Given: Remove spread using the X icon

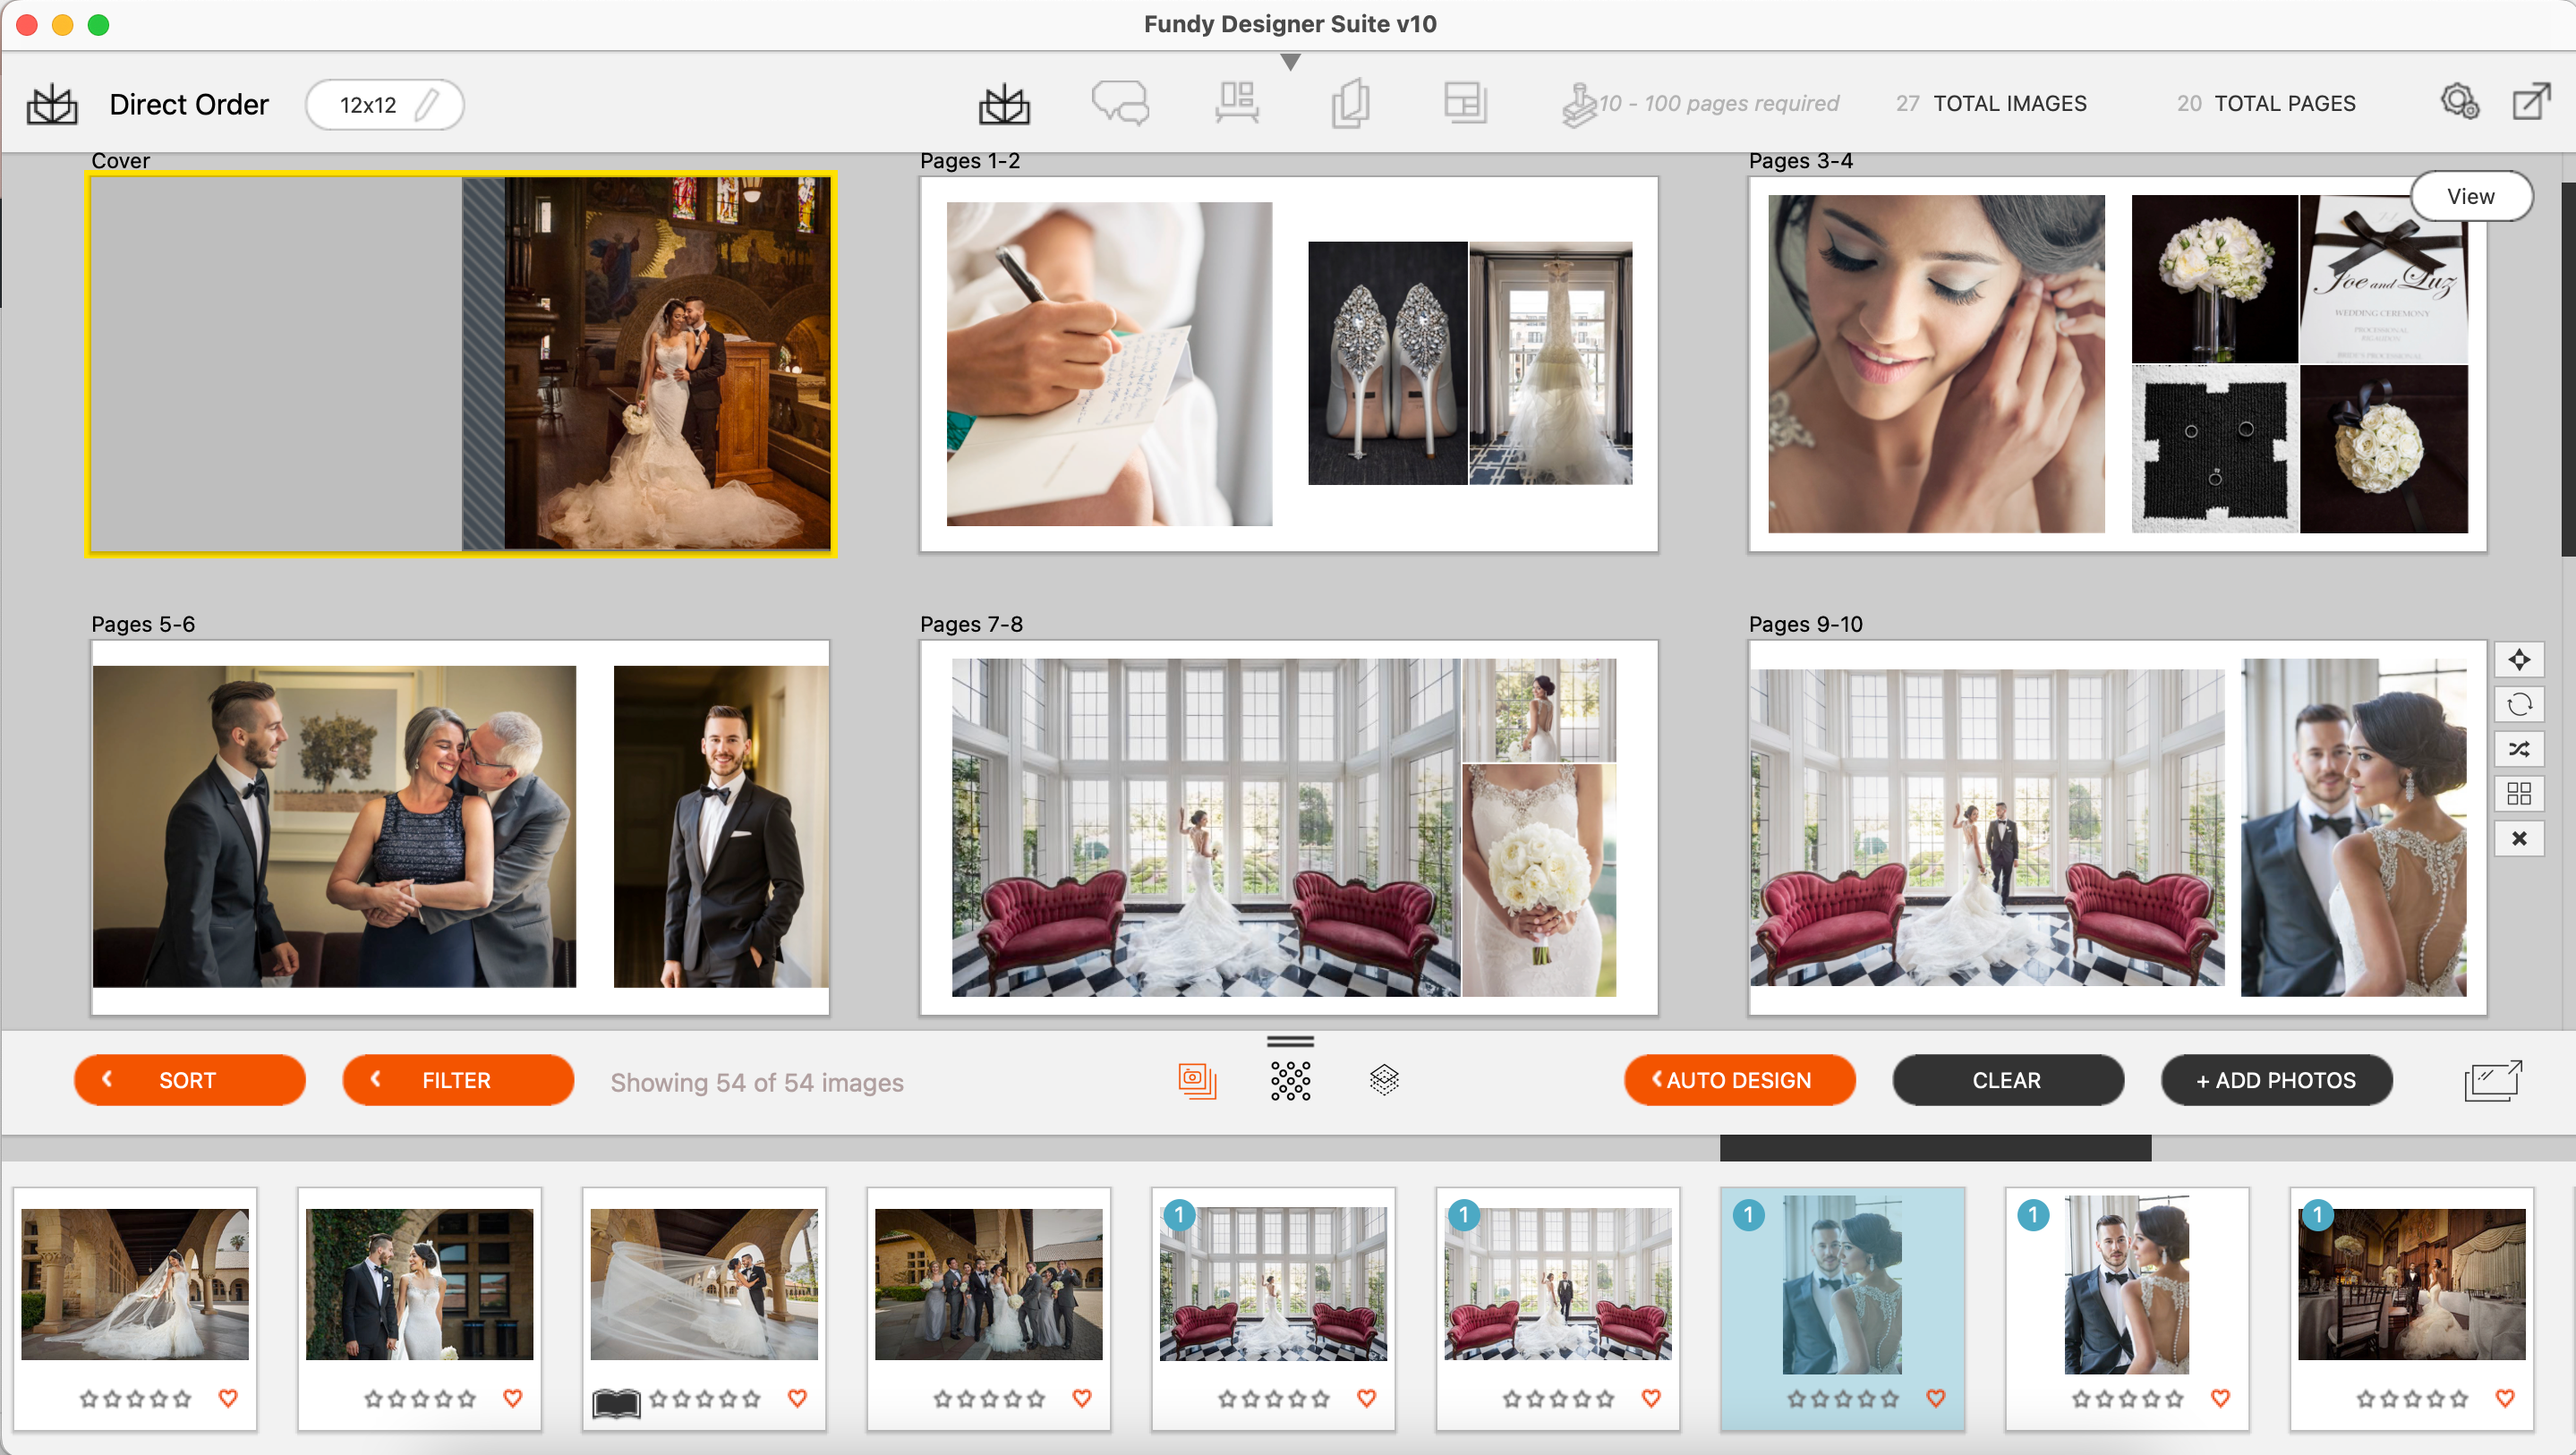Looking at the screenshot, I should click(x=2520, y=838).
